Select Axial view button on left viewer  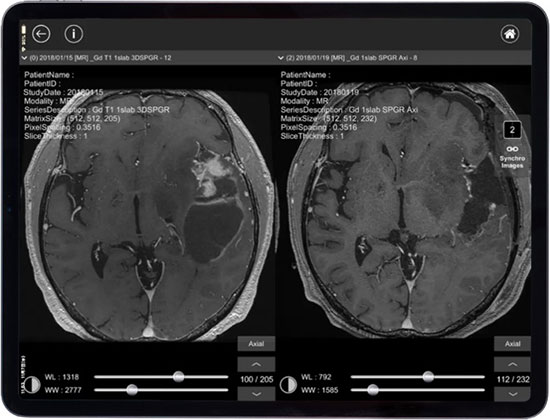click(x=256, y=344)
